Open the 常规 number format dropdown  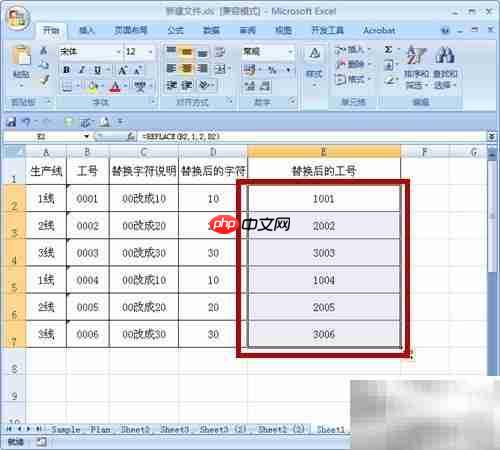[290, 52]
